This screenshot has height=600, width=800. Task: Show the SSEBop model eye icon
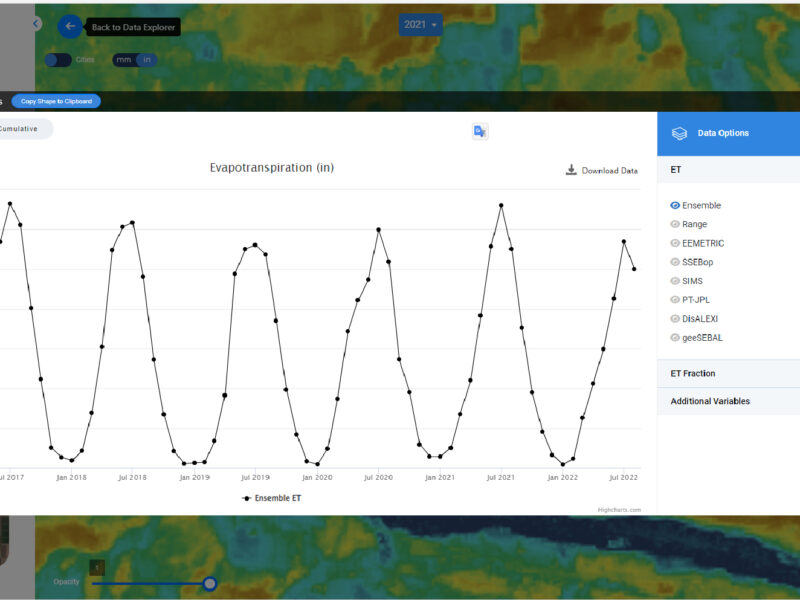[x=675, y=263]
